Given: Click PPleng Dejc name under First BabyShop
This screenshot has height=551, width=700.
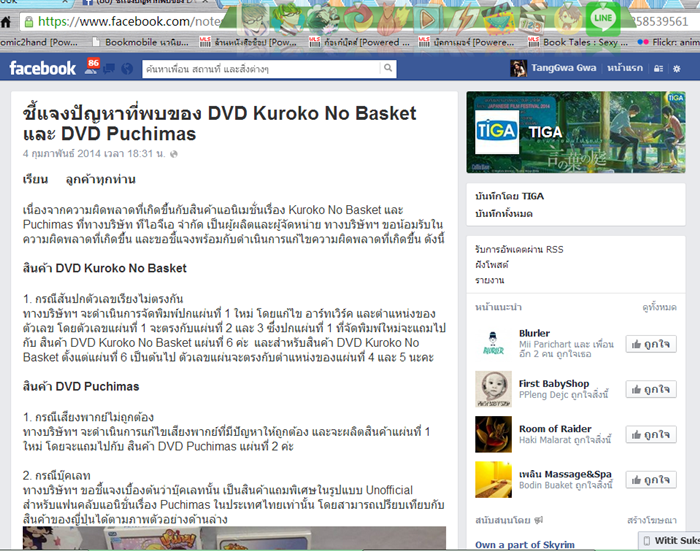Looking at the screenshot, I should 543,395.
